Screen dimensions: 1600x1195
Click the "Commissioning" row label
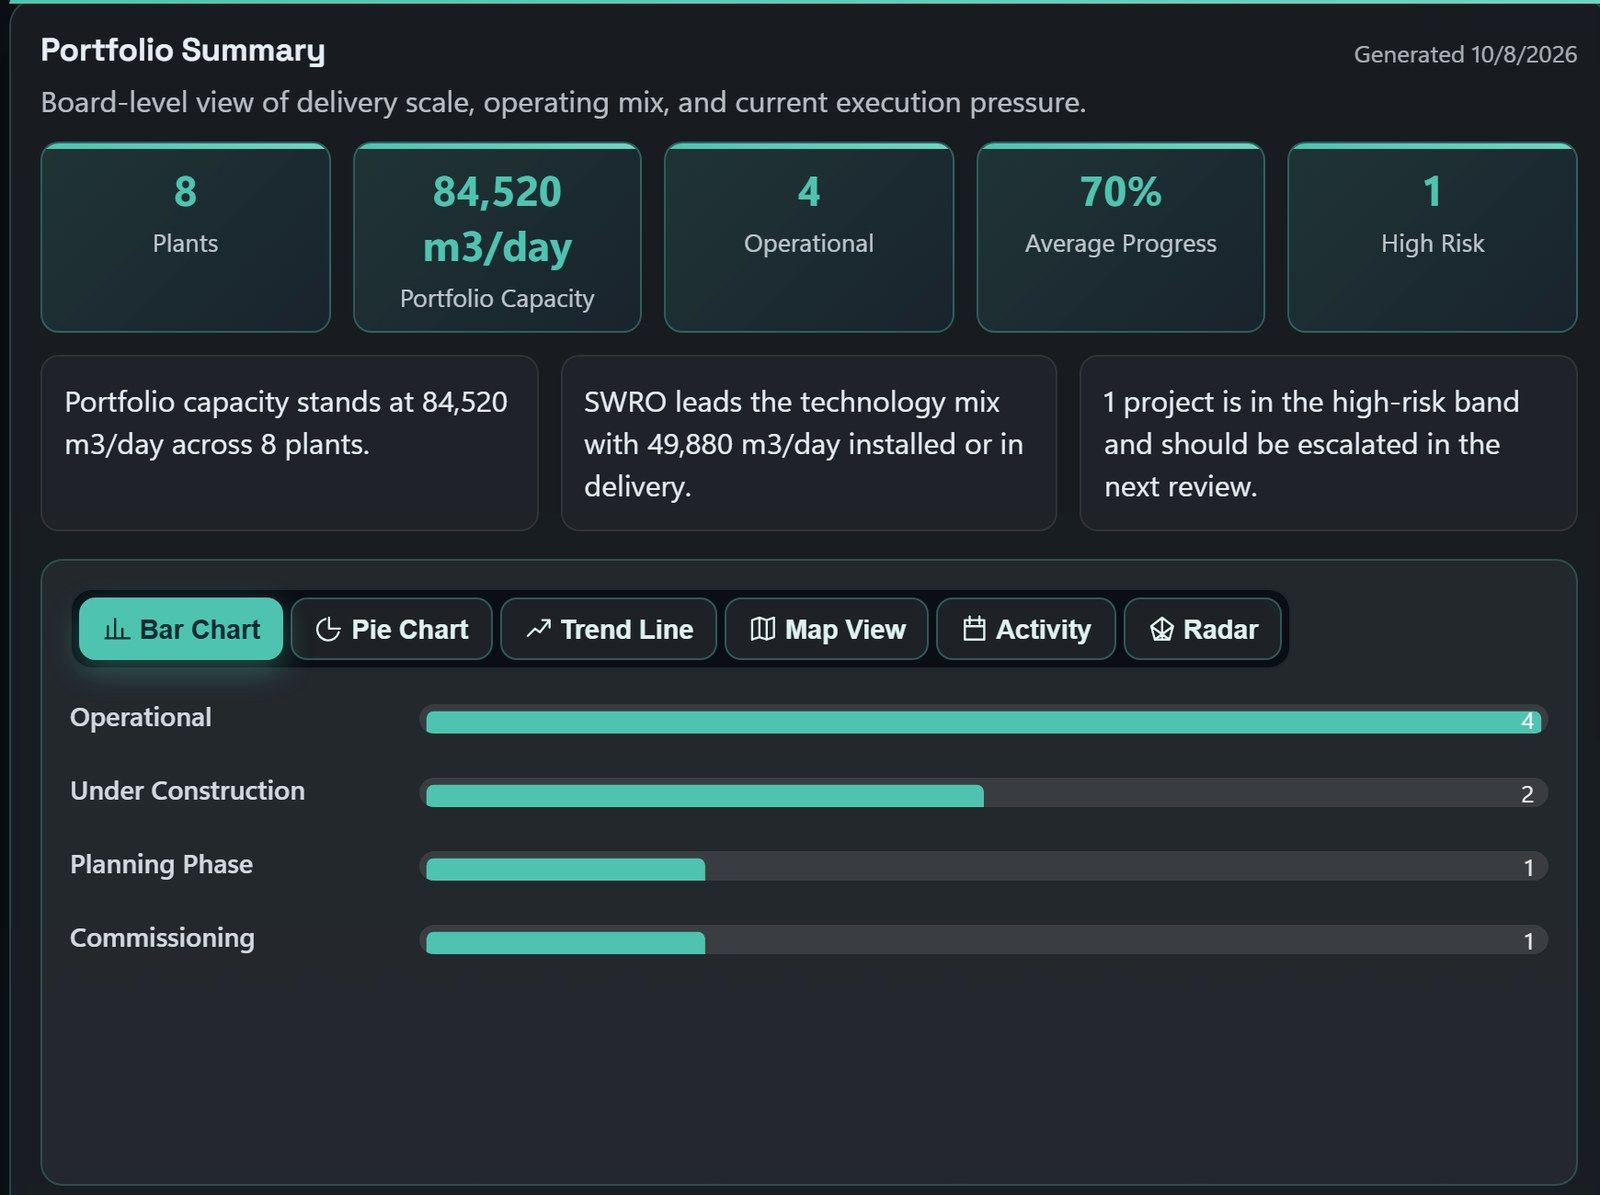point(162,938)
